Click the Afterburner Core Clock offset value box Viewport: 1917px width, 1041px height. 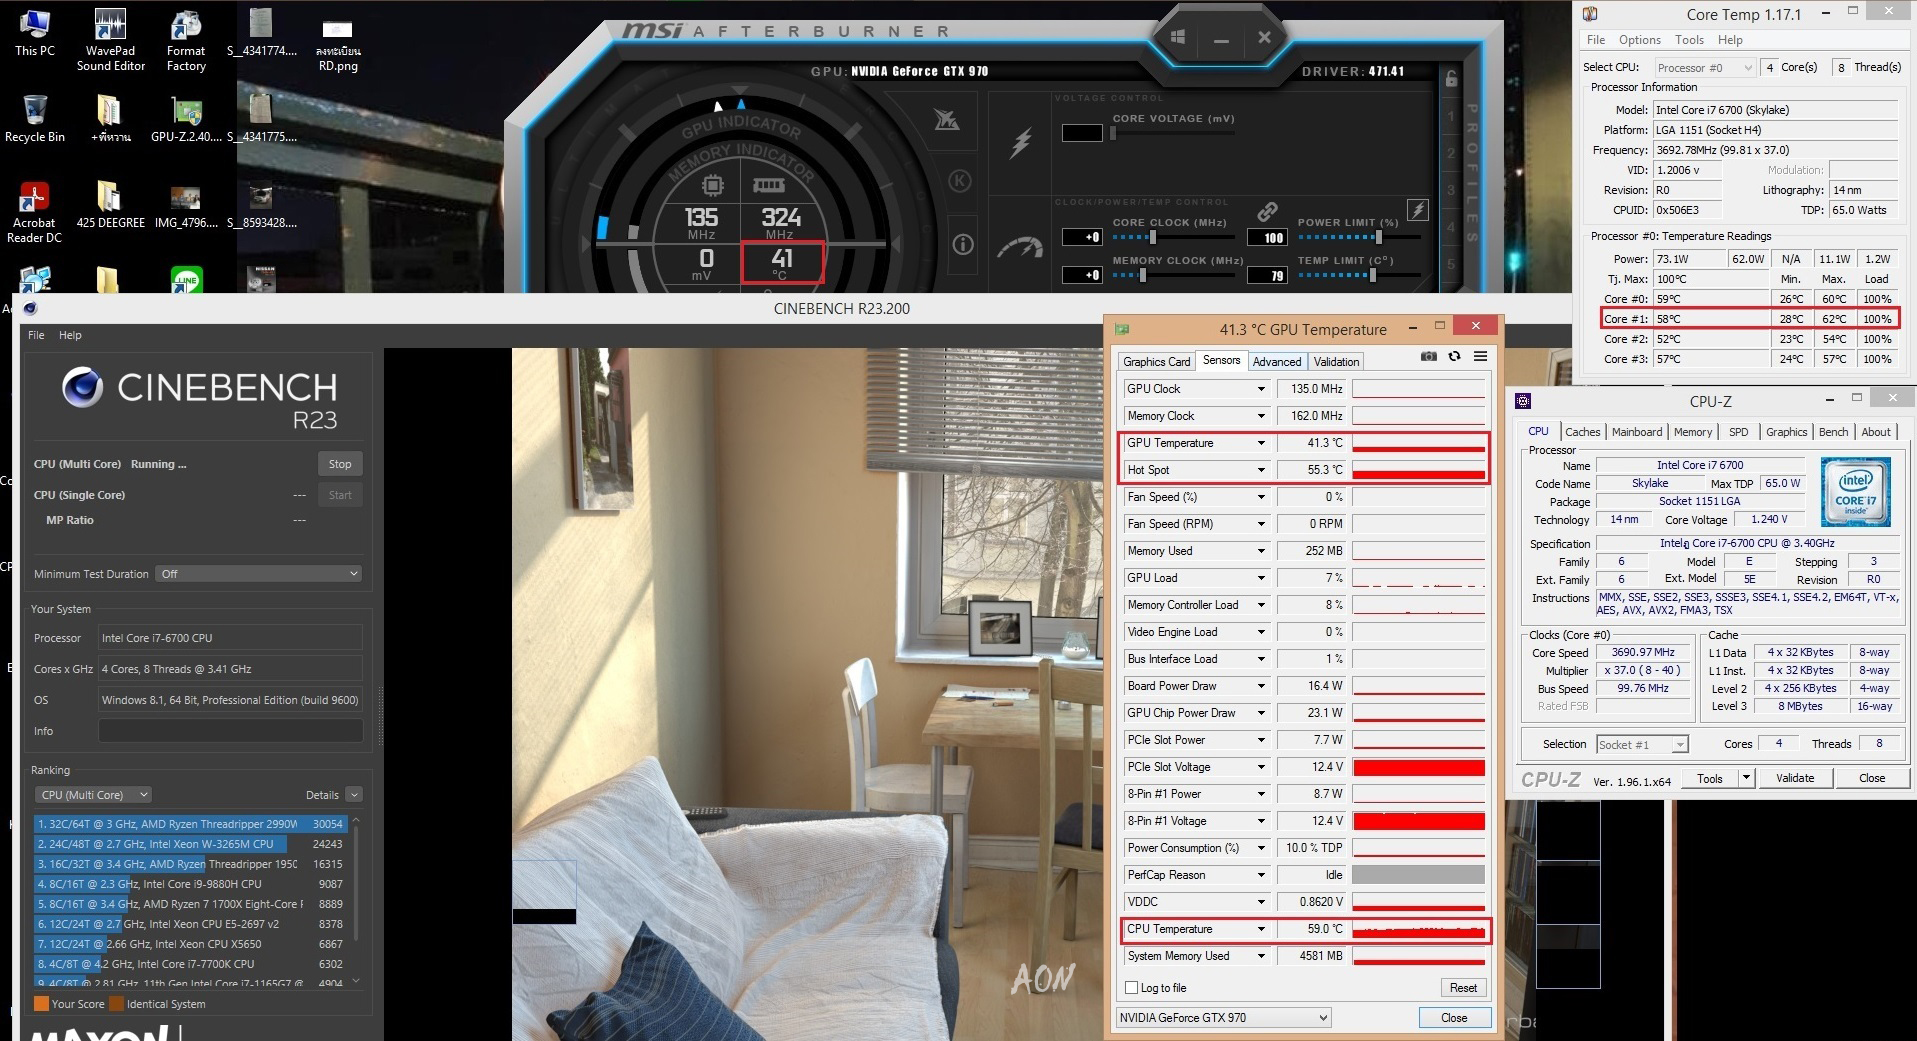(1082, 238)
